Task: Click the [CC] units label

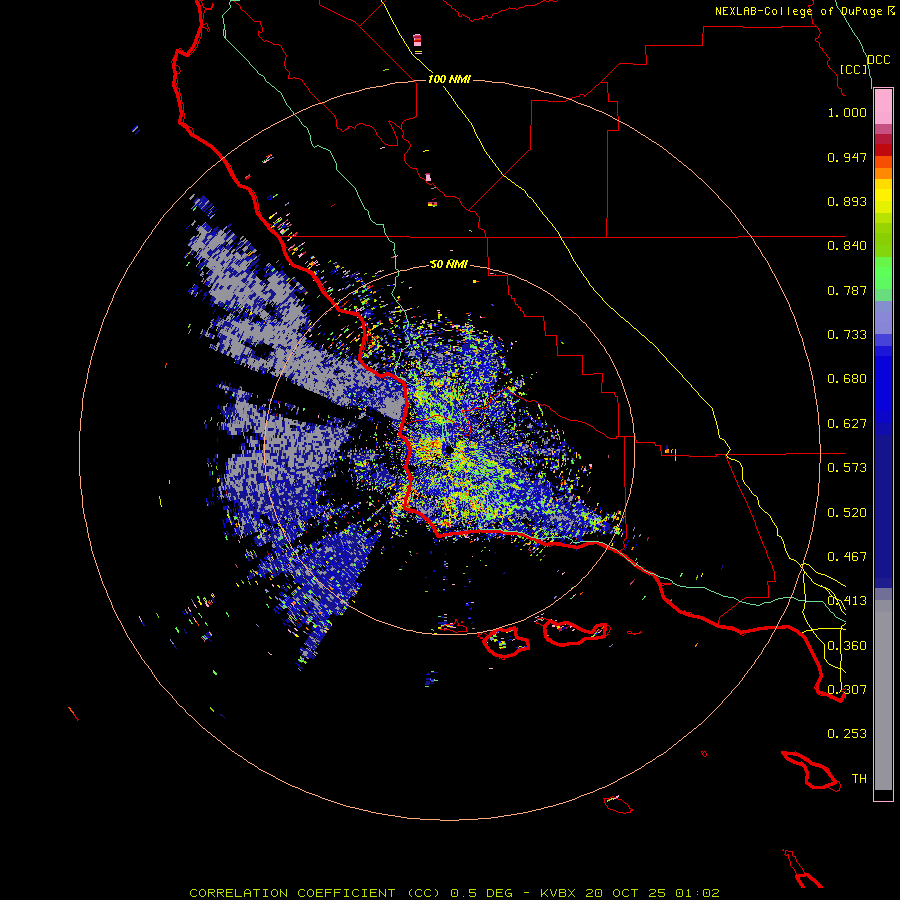Action: coord(854,69)
